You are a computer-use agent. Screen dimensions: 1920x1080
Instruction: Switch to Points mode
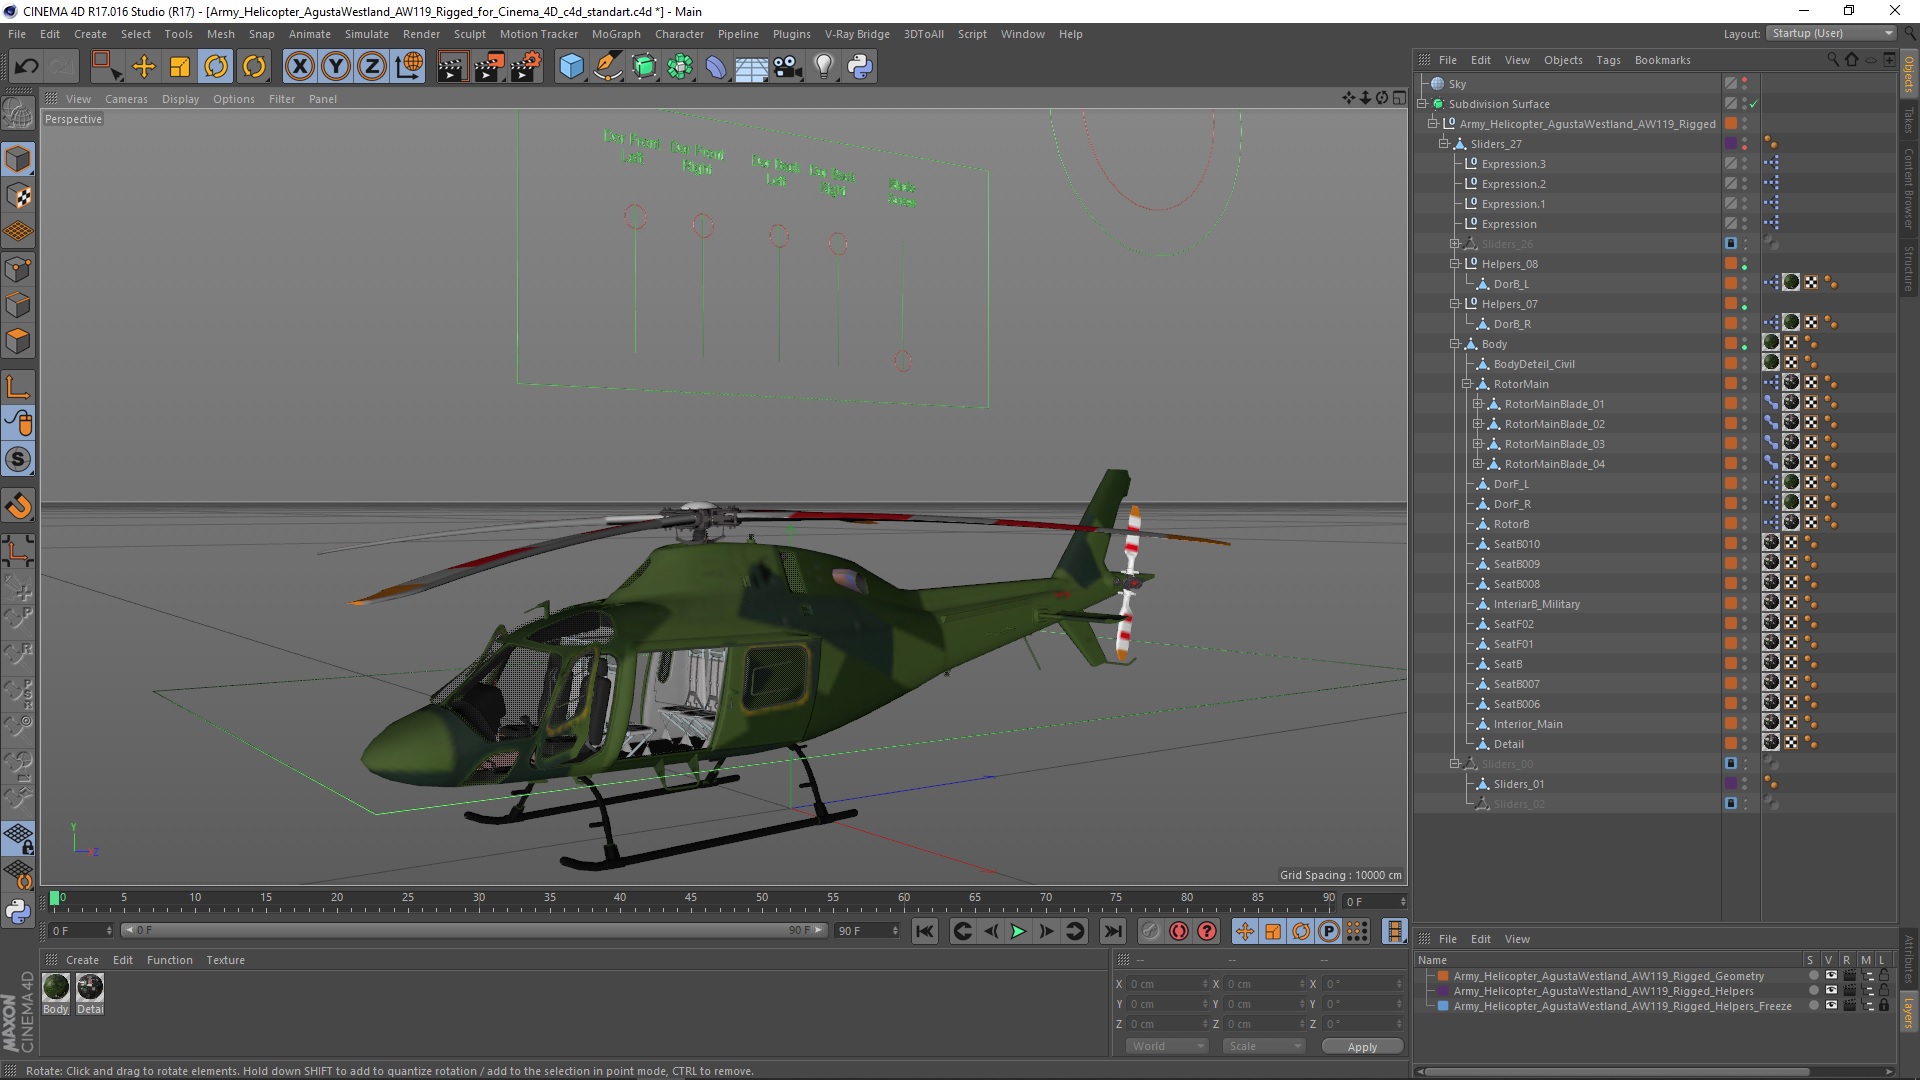[18, 269]
